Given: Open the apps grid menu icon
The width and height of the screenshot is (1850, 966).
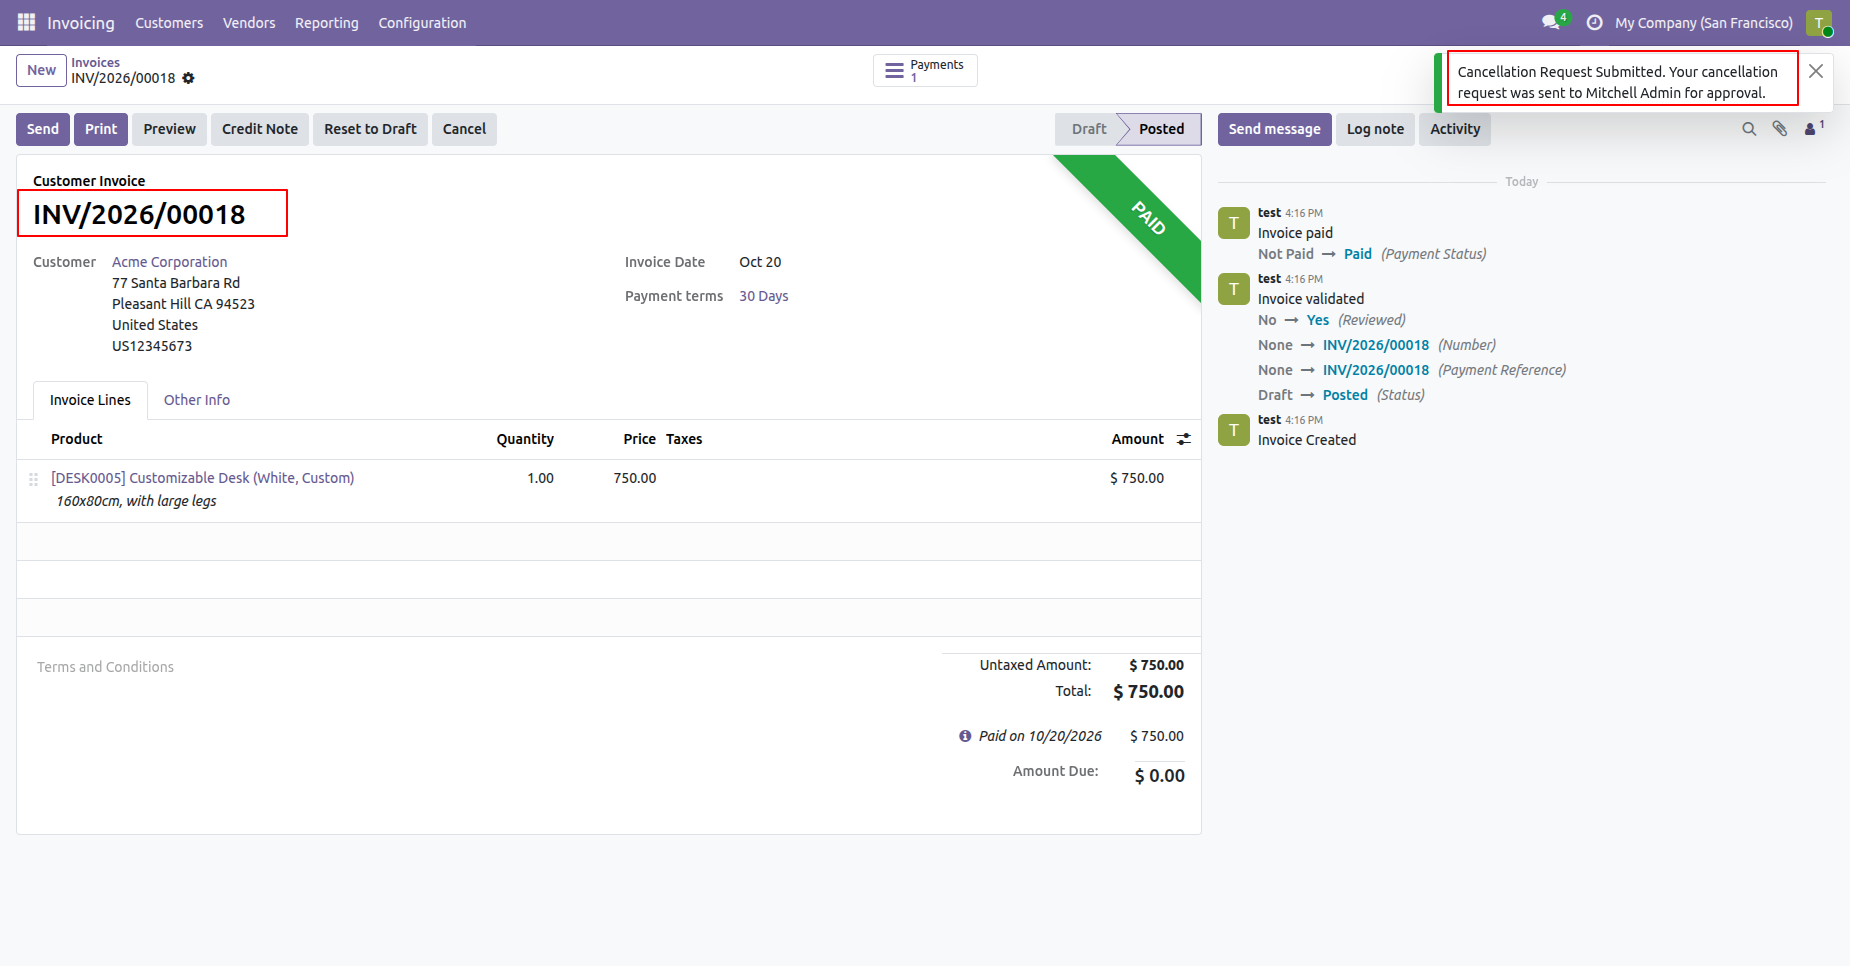Looking at the screenshot, I should [x=27, y=22].
